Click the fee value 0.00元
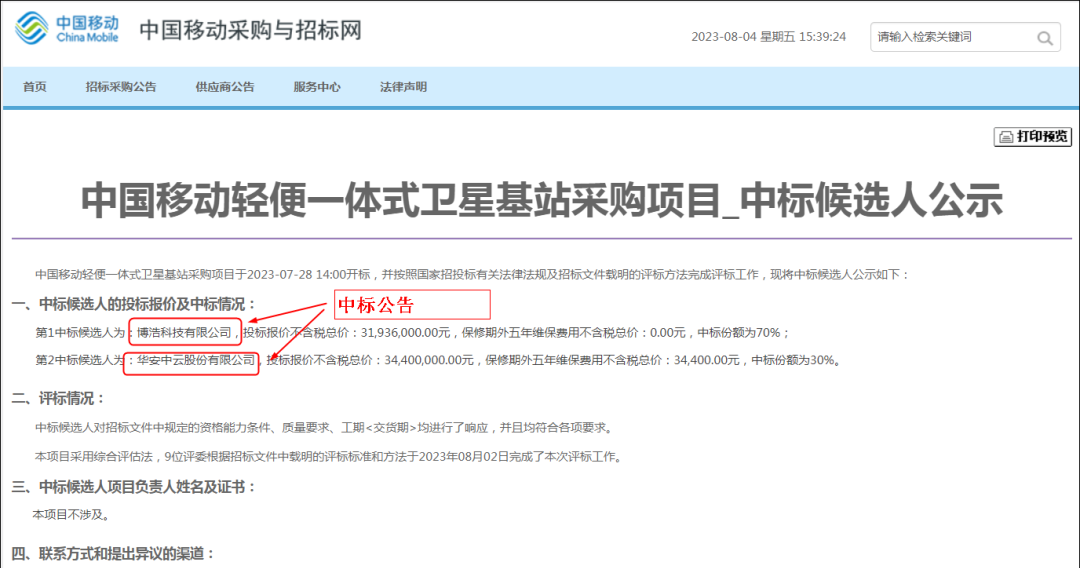The width and height of the screenshot is (1080, 568). tap(667, 333)
